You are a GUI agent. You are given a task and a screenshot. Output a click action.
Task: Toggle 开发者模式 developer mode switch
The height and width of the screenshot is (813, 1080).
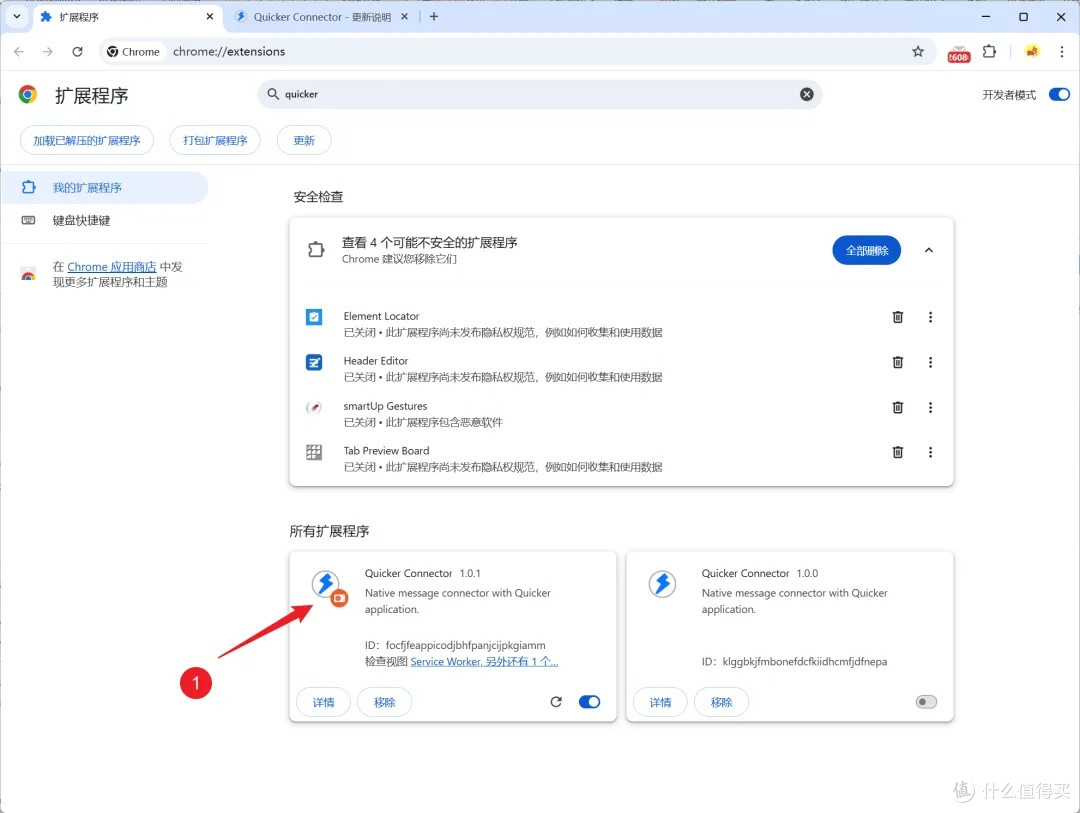point(1059,94)
